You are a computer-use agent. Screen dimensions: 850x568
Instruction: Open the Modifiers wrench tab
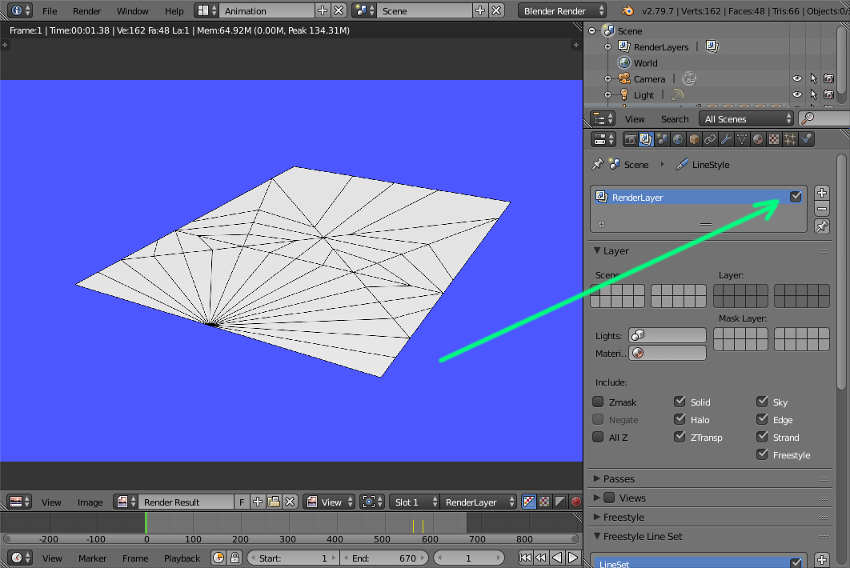click(x=726, y=139)
